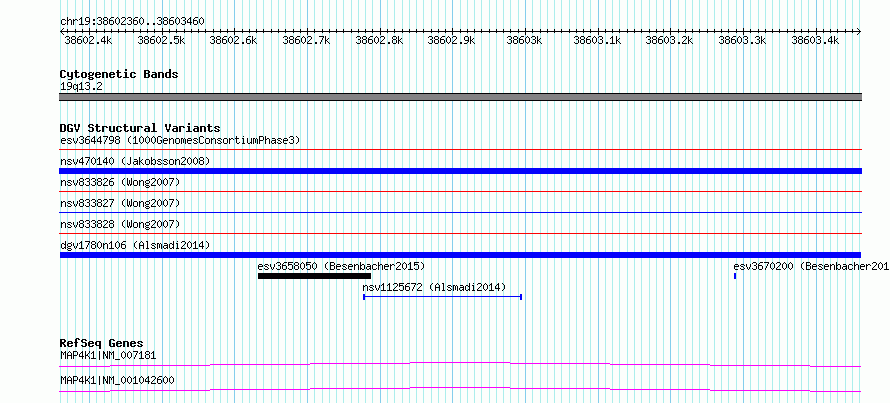890x403 pixels.
Task: Click the 38602.6k ruler tick label
Action: (233, 40)
